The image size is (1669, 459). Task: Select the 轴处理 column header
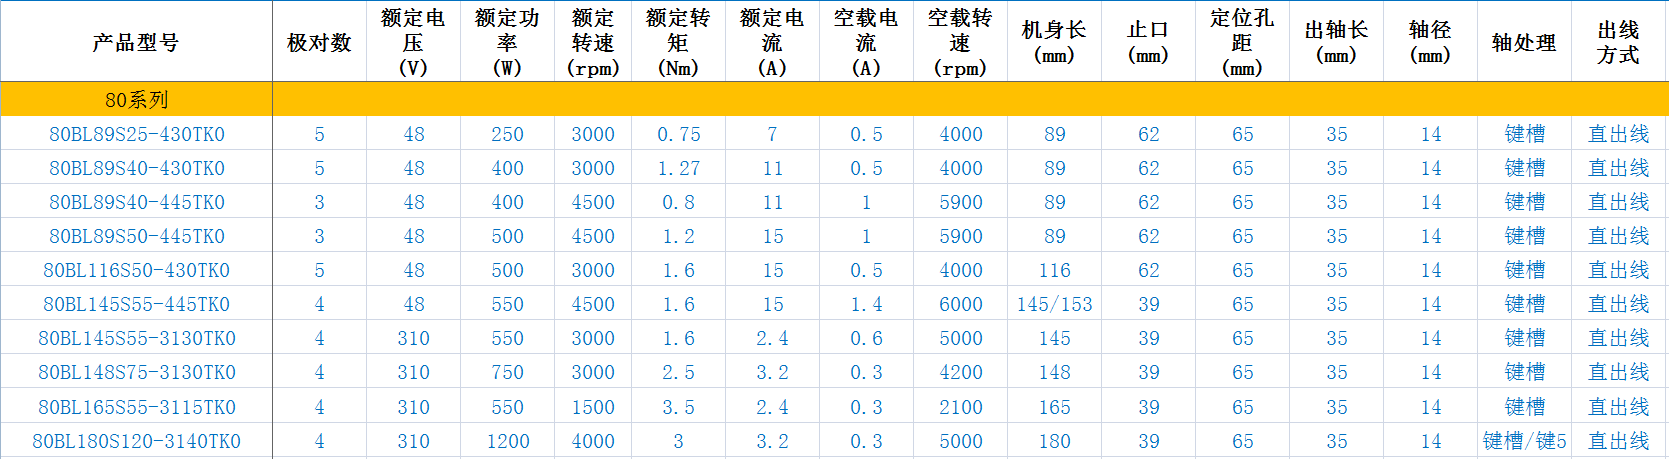1524,42
